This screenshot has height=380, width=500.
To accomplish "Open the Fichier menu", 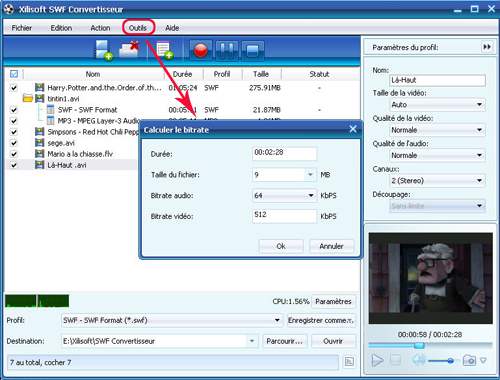I will tap(22, 28).
